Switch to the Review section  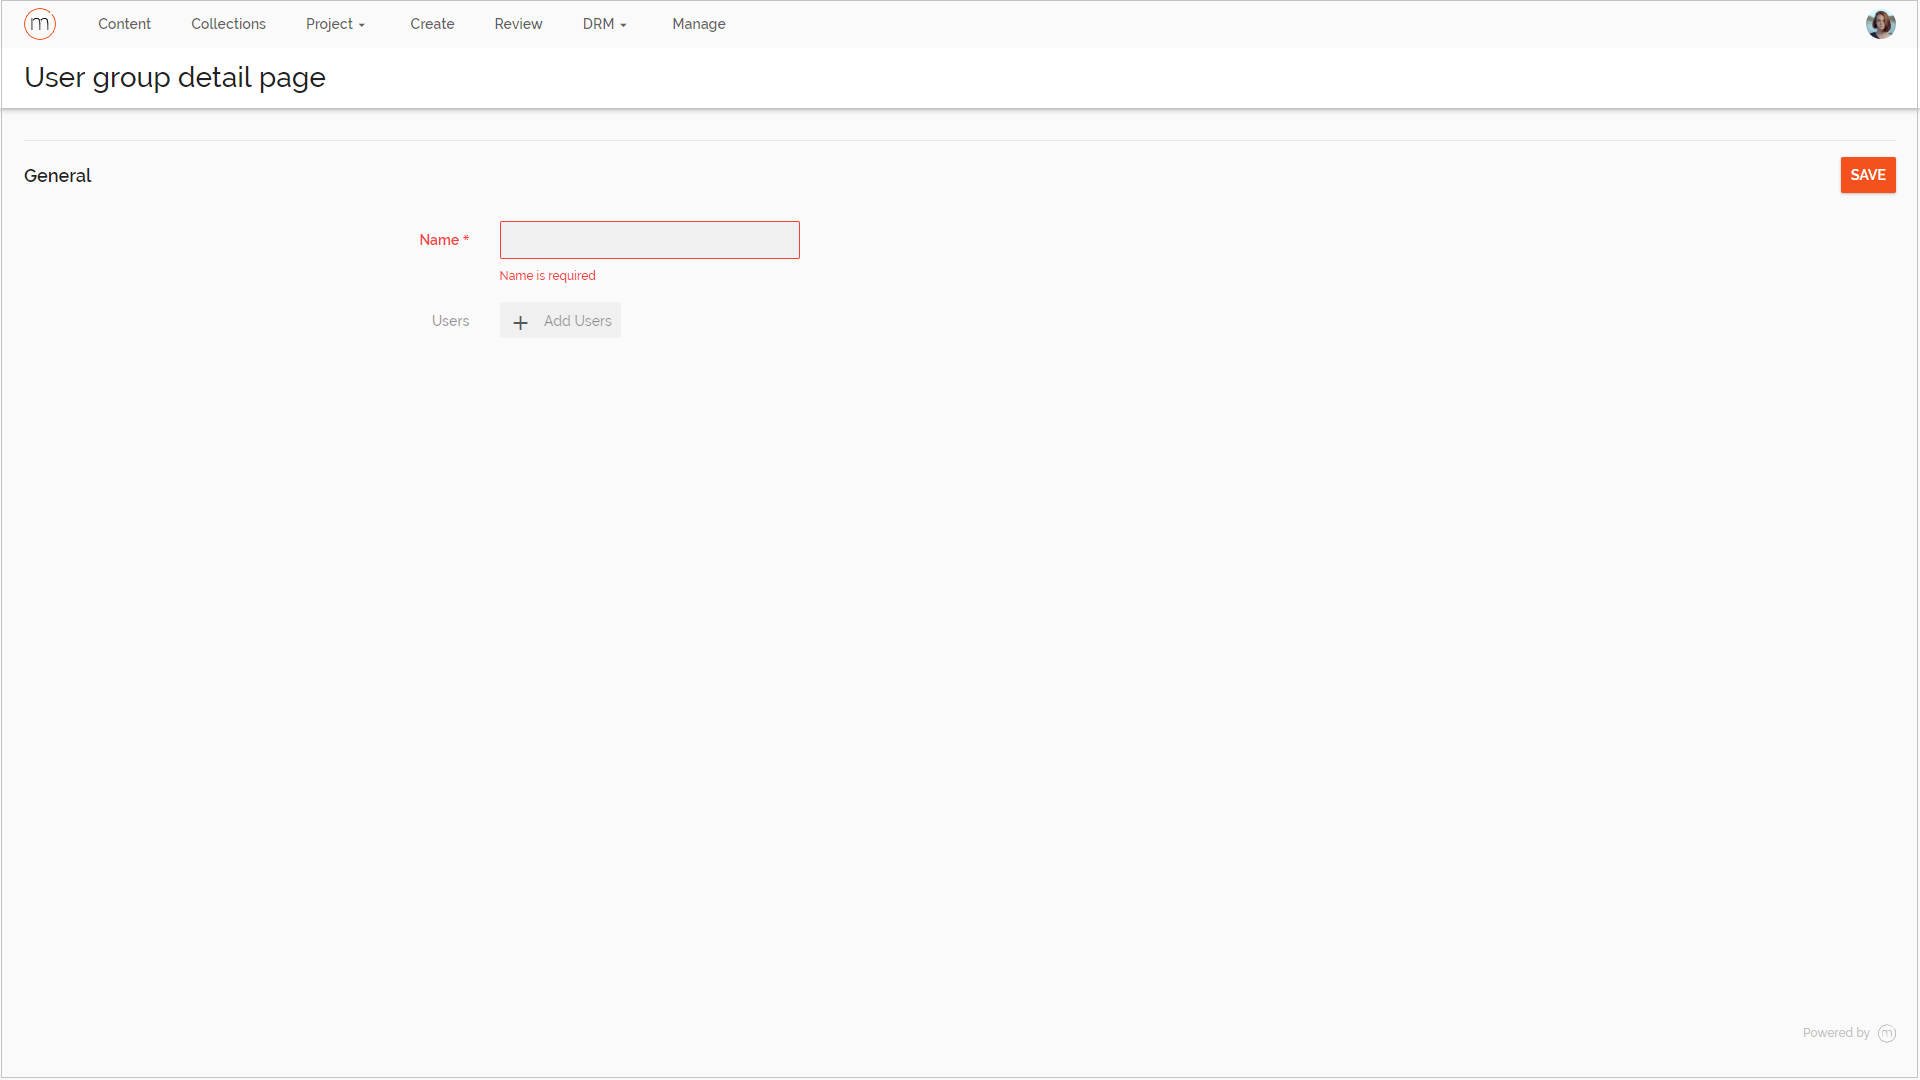518,24
